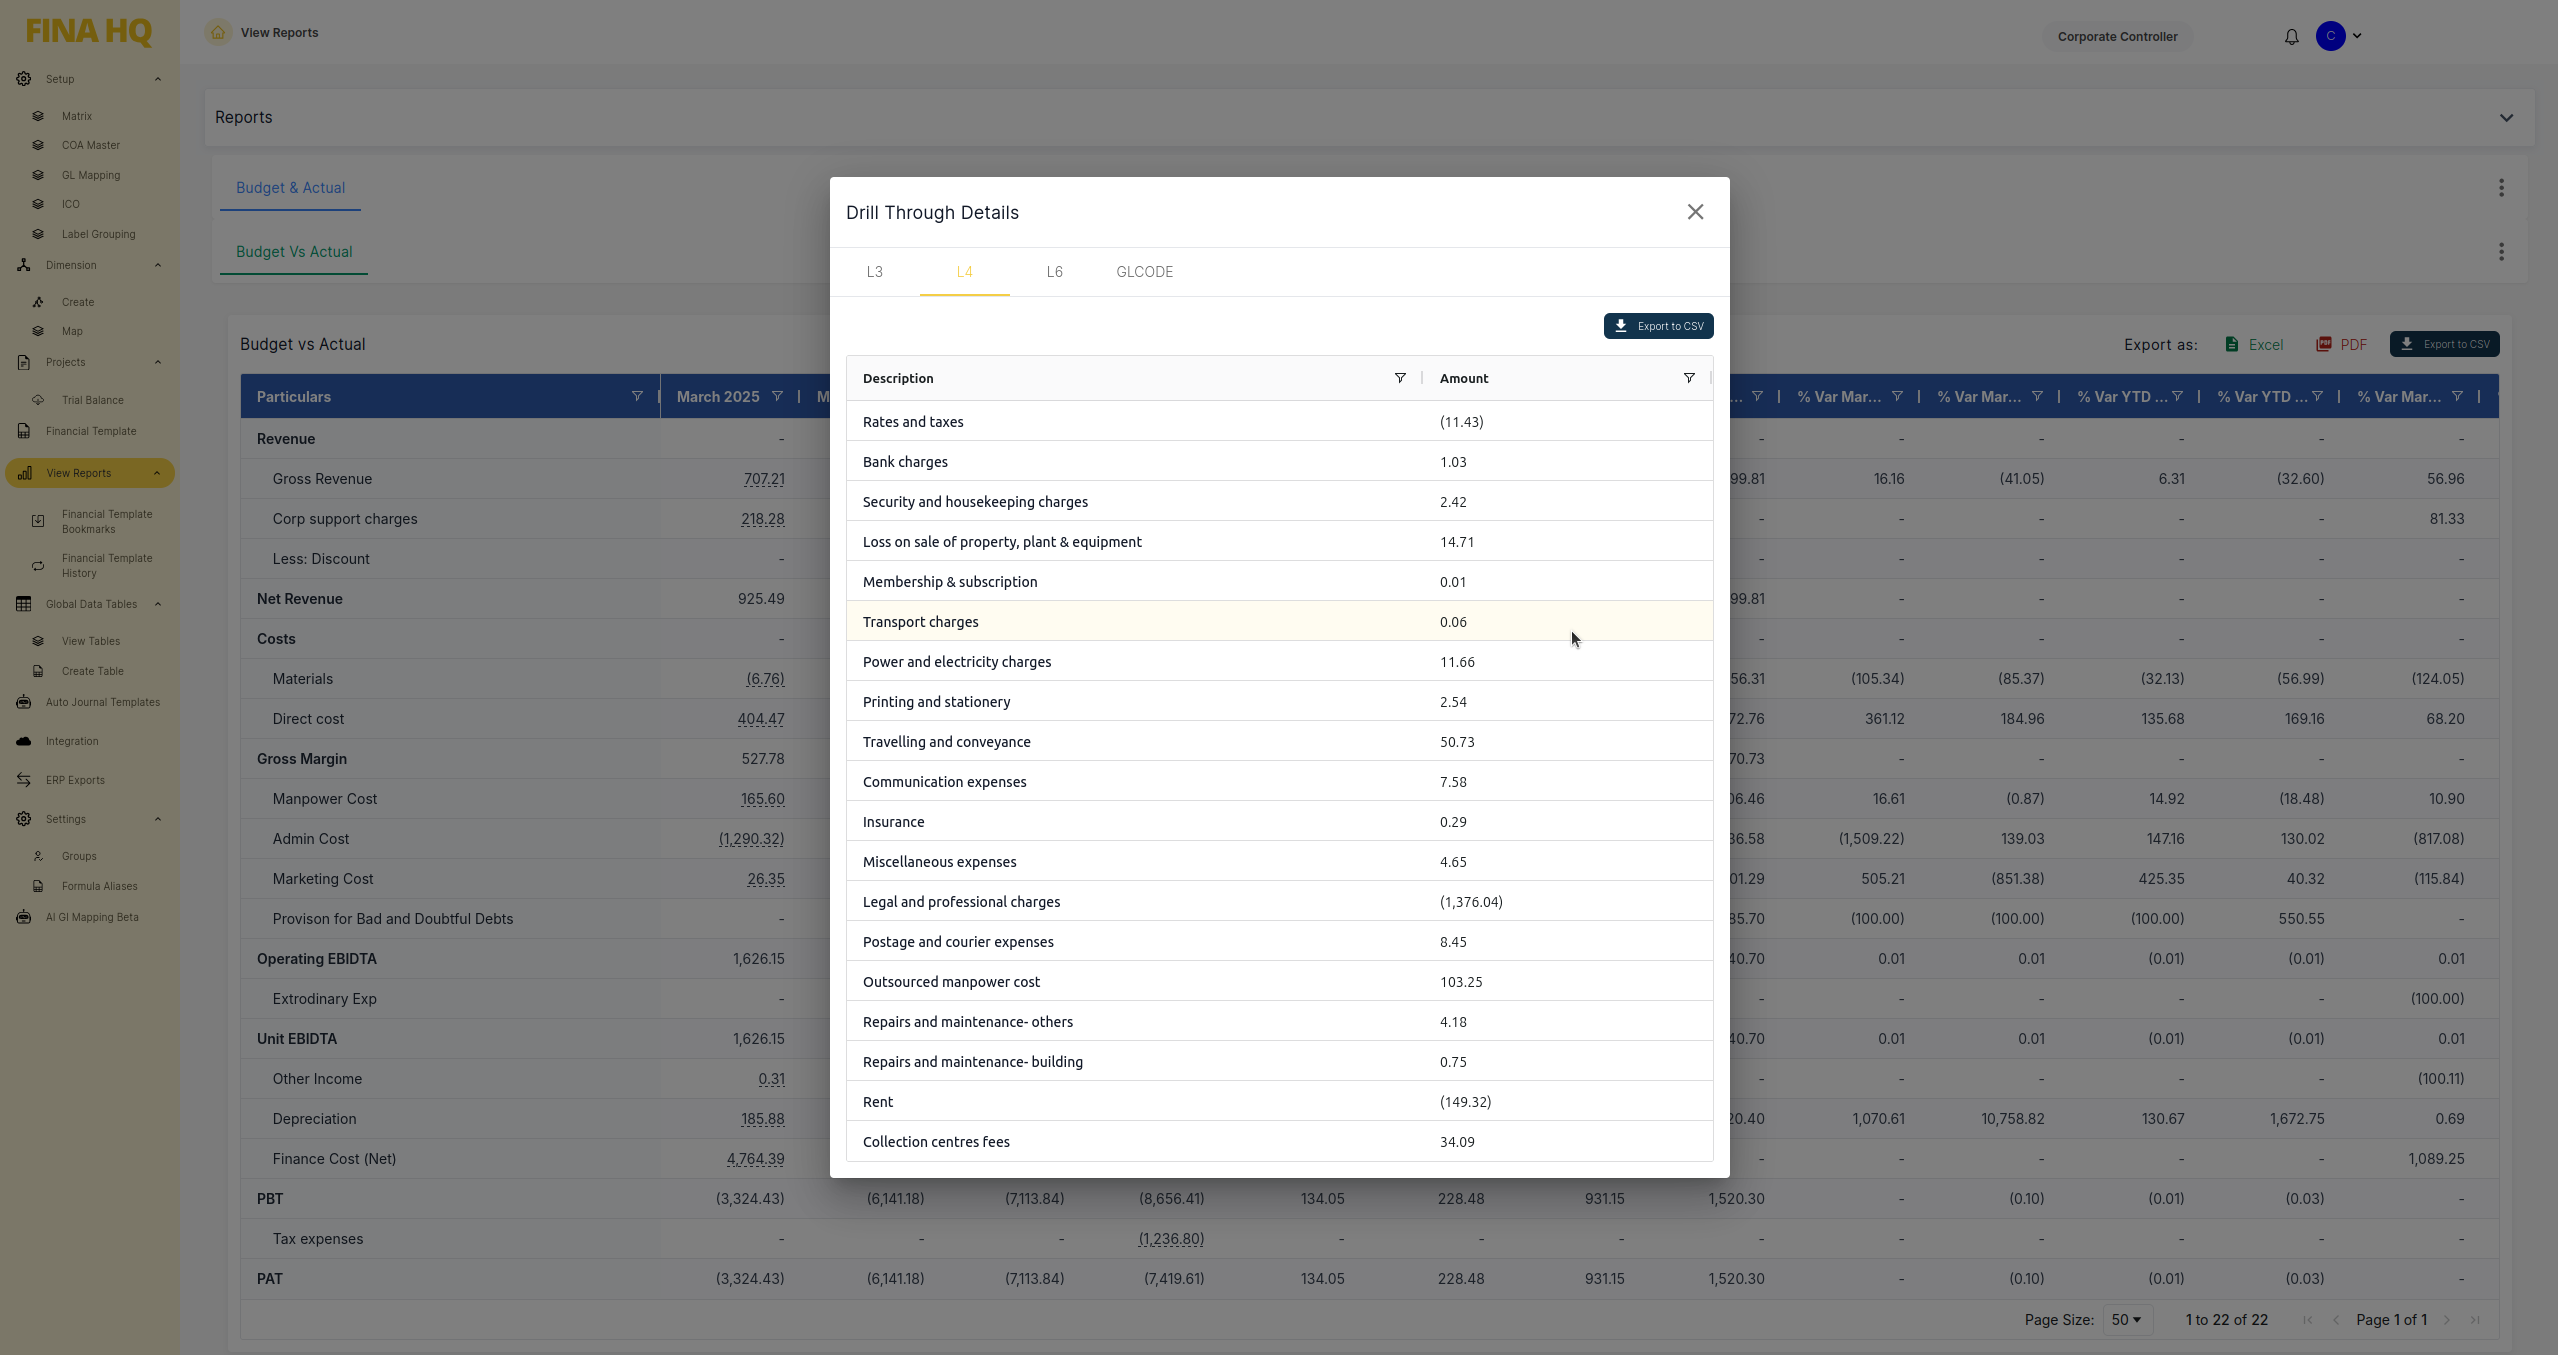Screen dimensions: 2558x1355
Task: Expand the Reports panel chevron
Action: [x=2506, y=118]
